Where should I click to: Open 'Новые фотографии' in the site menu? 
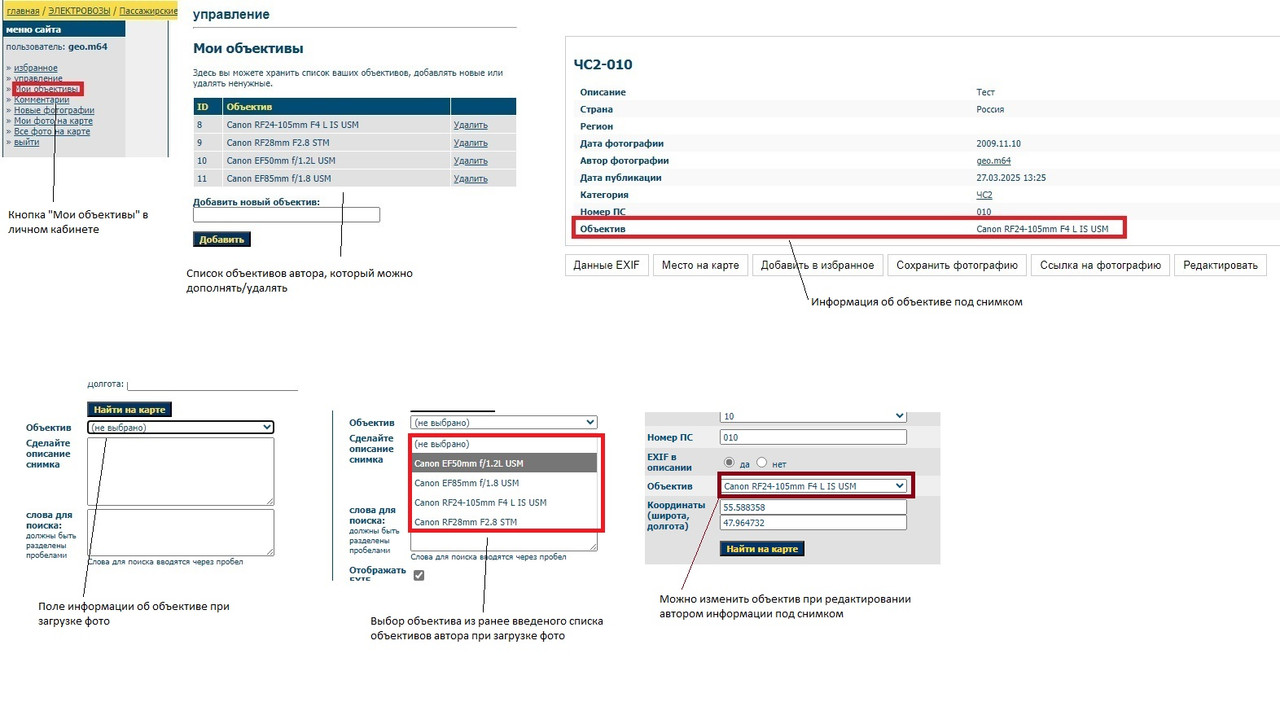[54, 110]
